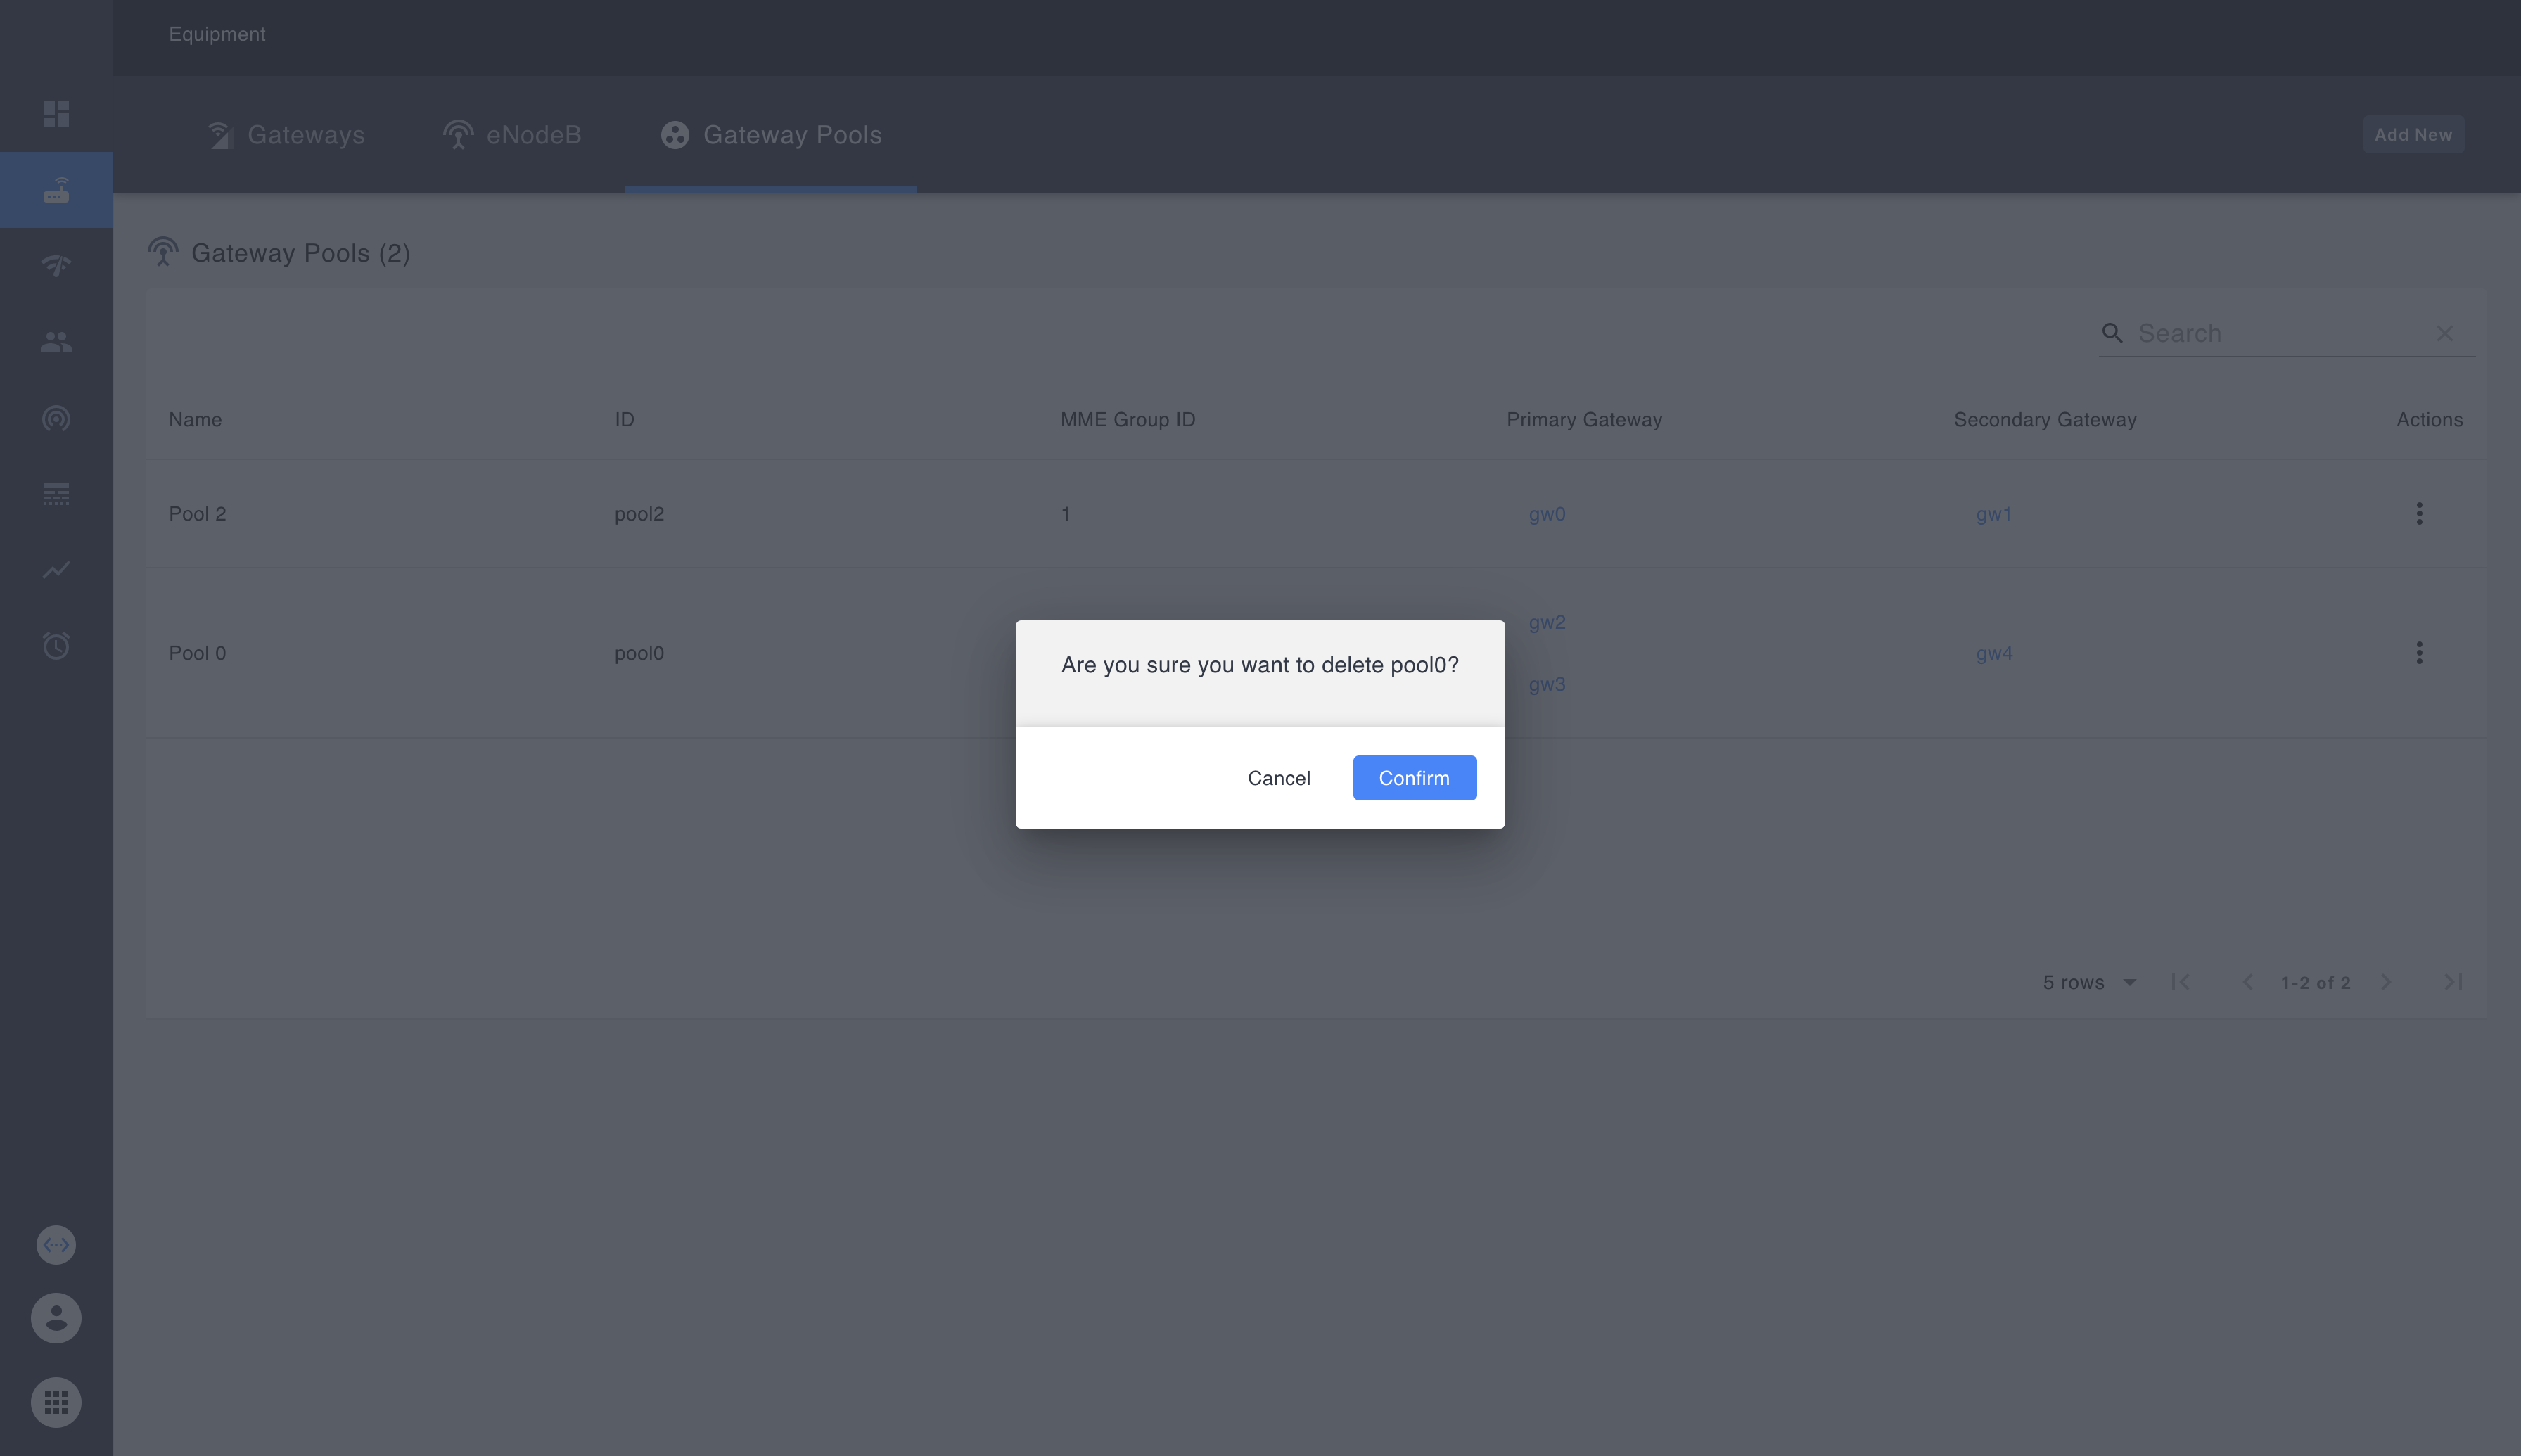Open the Dashboard panel from the sidebar
This screenshot has height=1456, width=2521.
pyautogui.click(x=55, y=113)
